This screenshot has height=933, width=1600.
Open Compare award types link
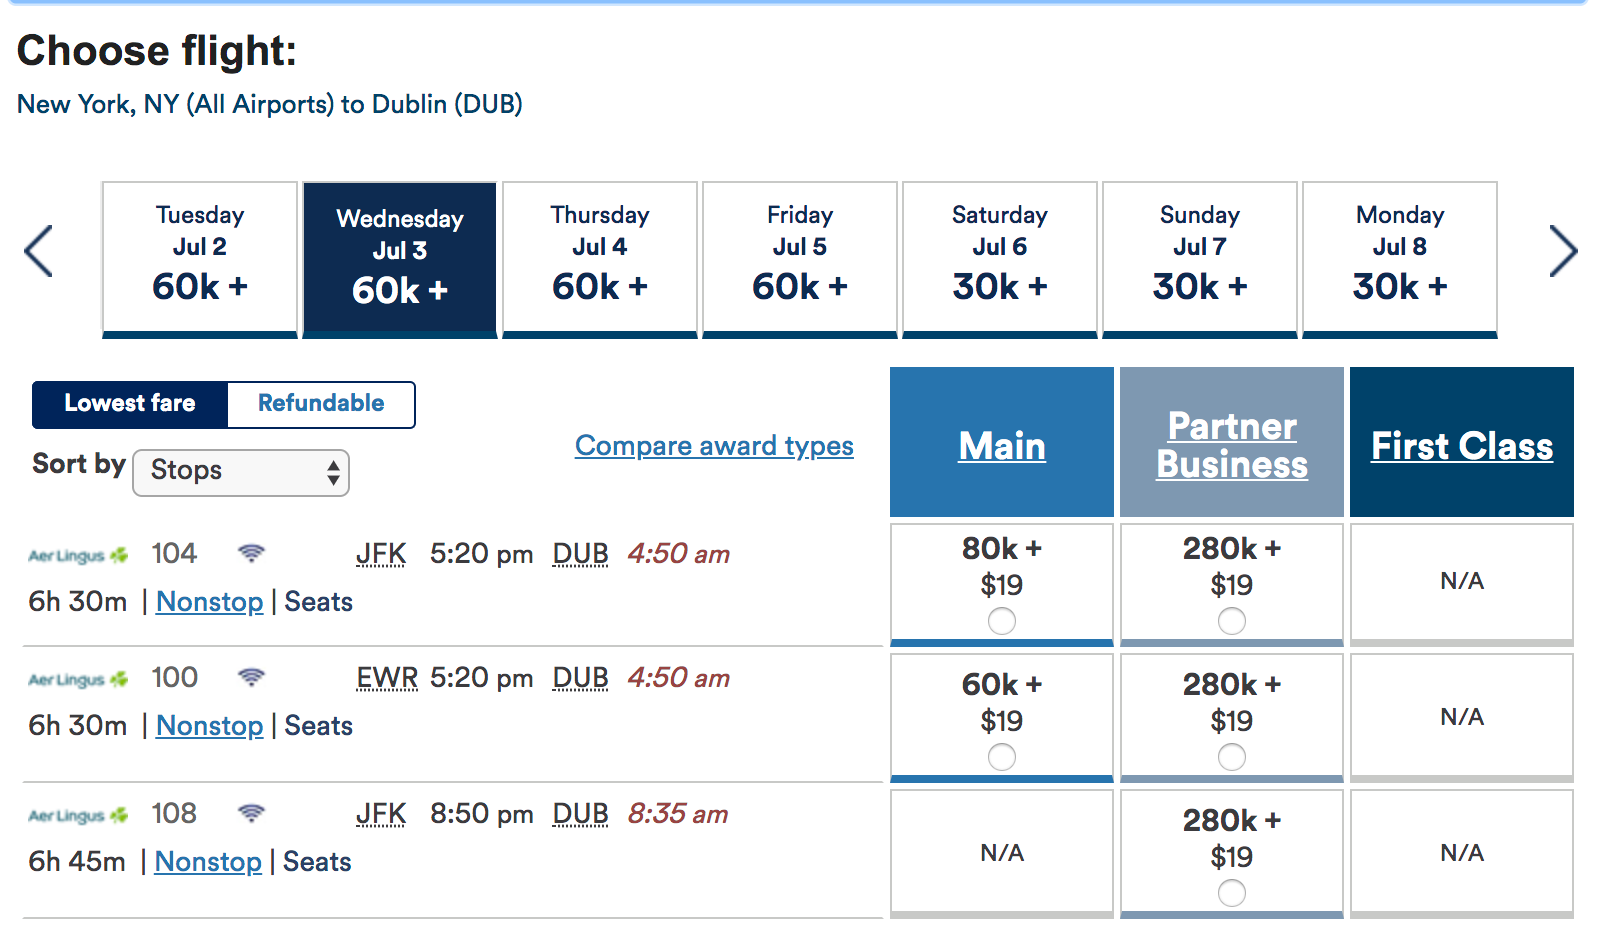(714, 446)
